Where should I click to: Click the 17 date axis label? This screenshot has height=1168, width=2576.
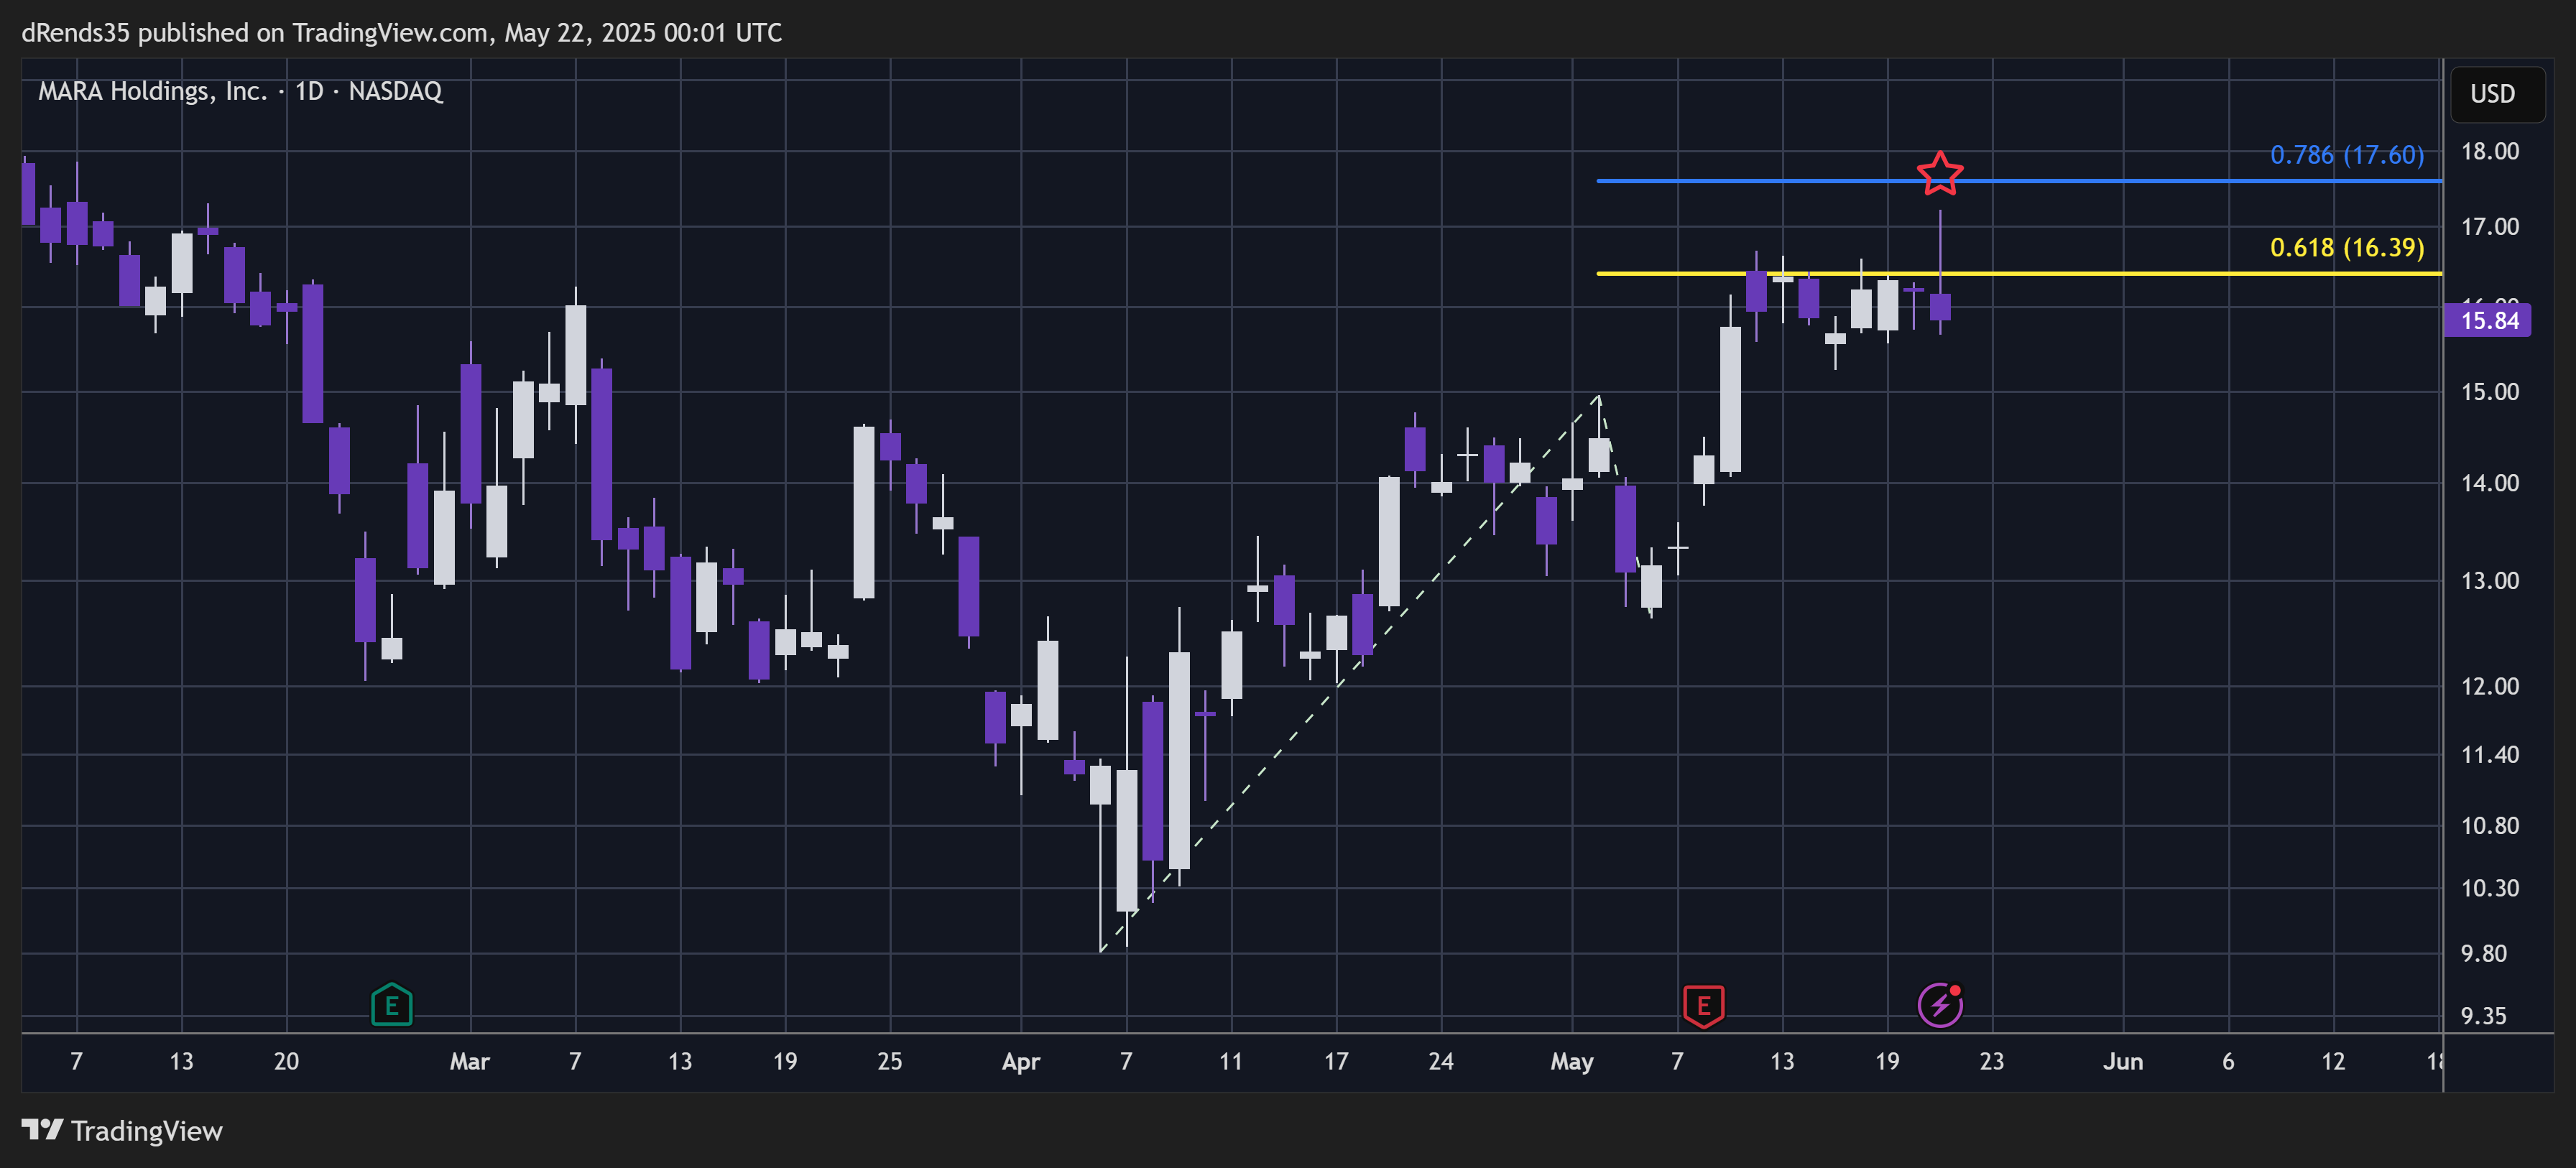(x=1336, y=1062)
